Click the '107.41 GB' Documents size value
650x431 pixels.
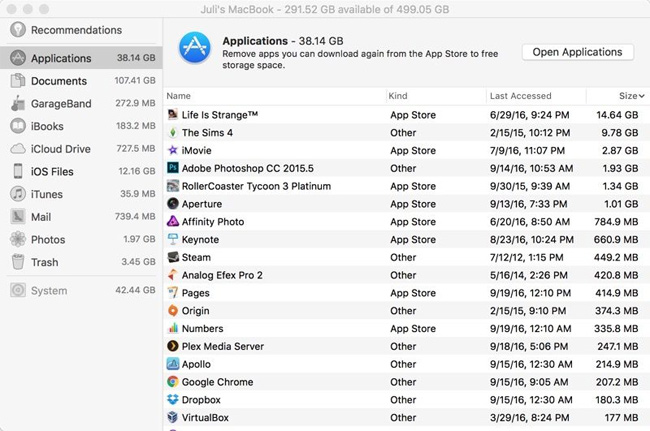[x=135, y=80]
